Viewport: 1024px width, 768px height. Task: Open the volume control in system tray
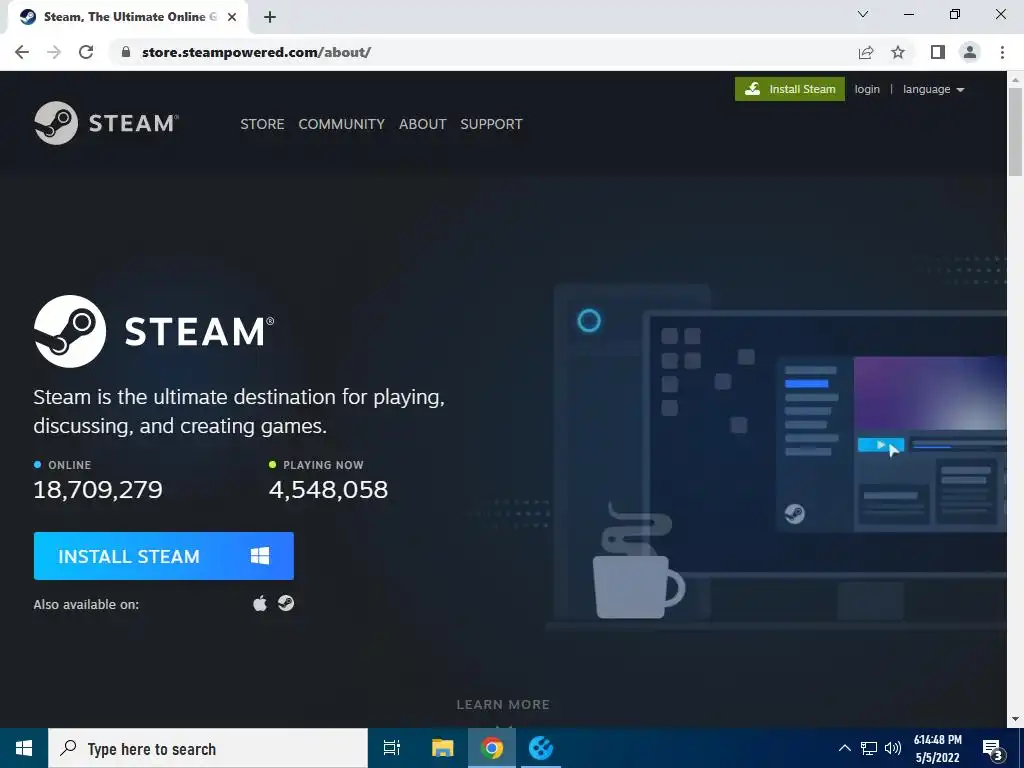tap(893, 748)
